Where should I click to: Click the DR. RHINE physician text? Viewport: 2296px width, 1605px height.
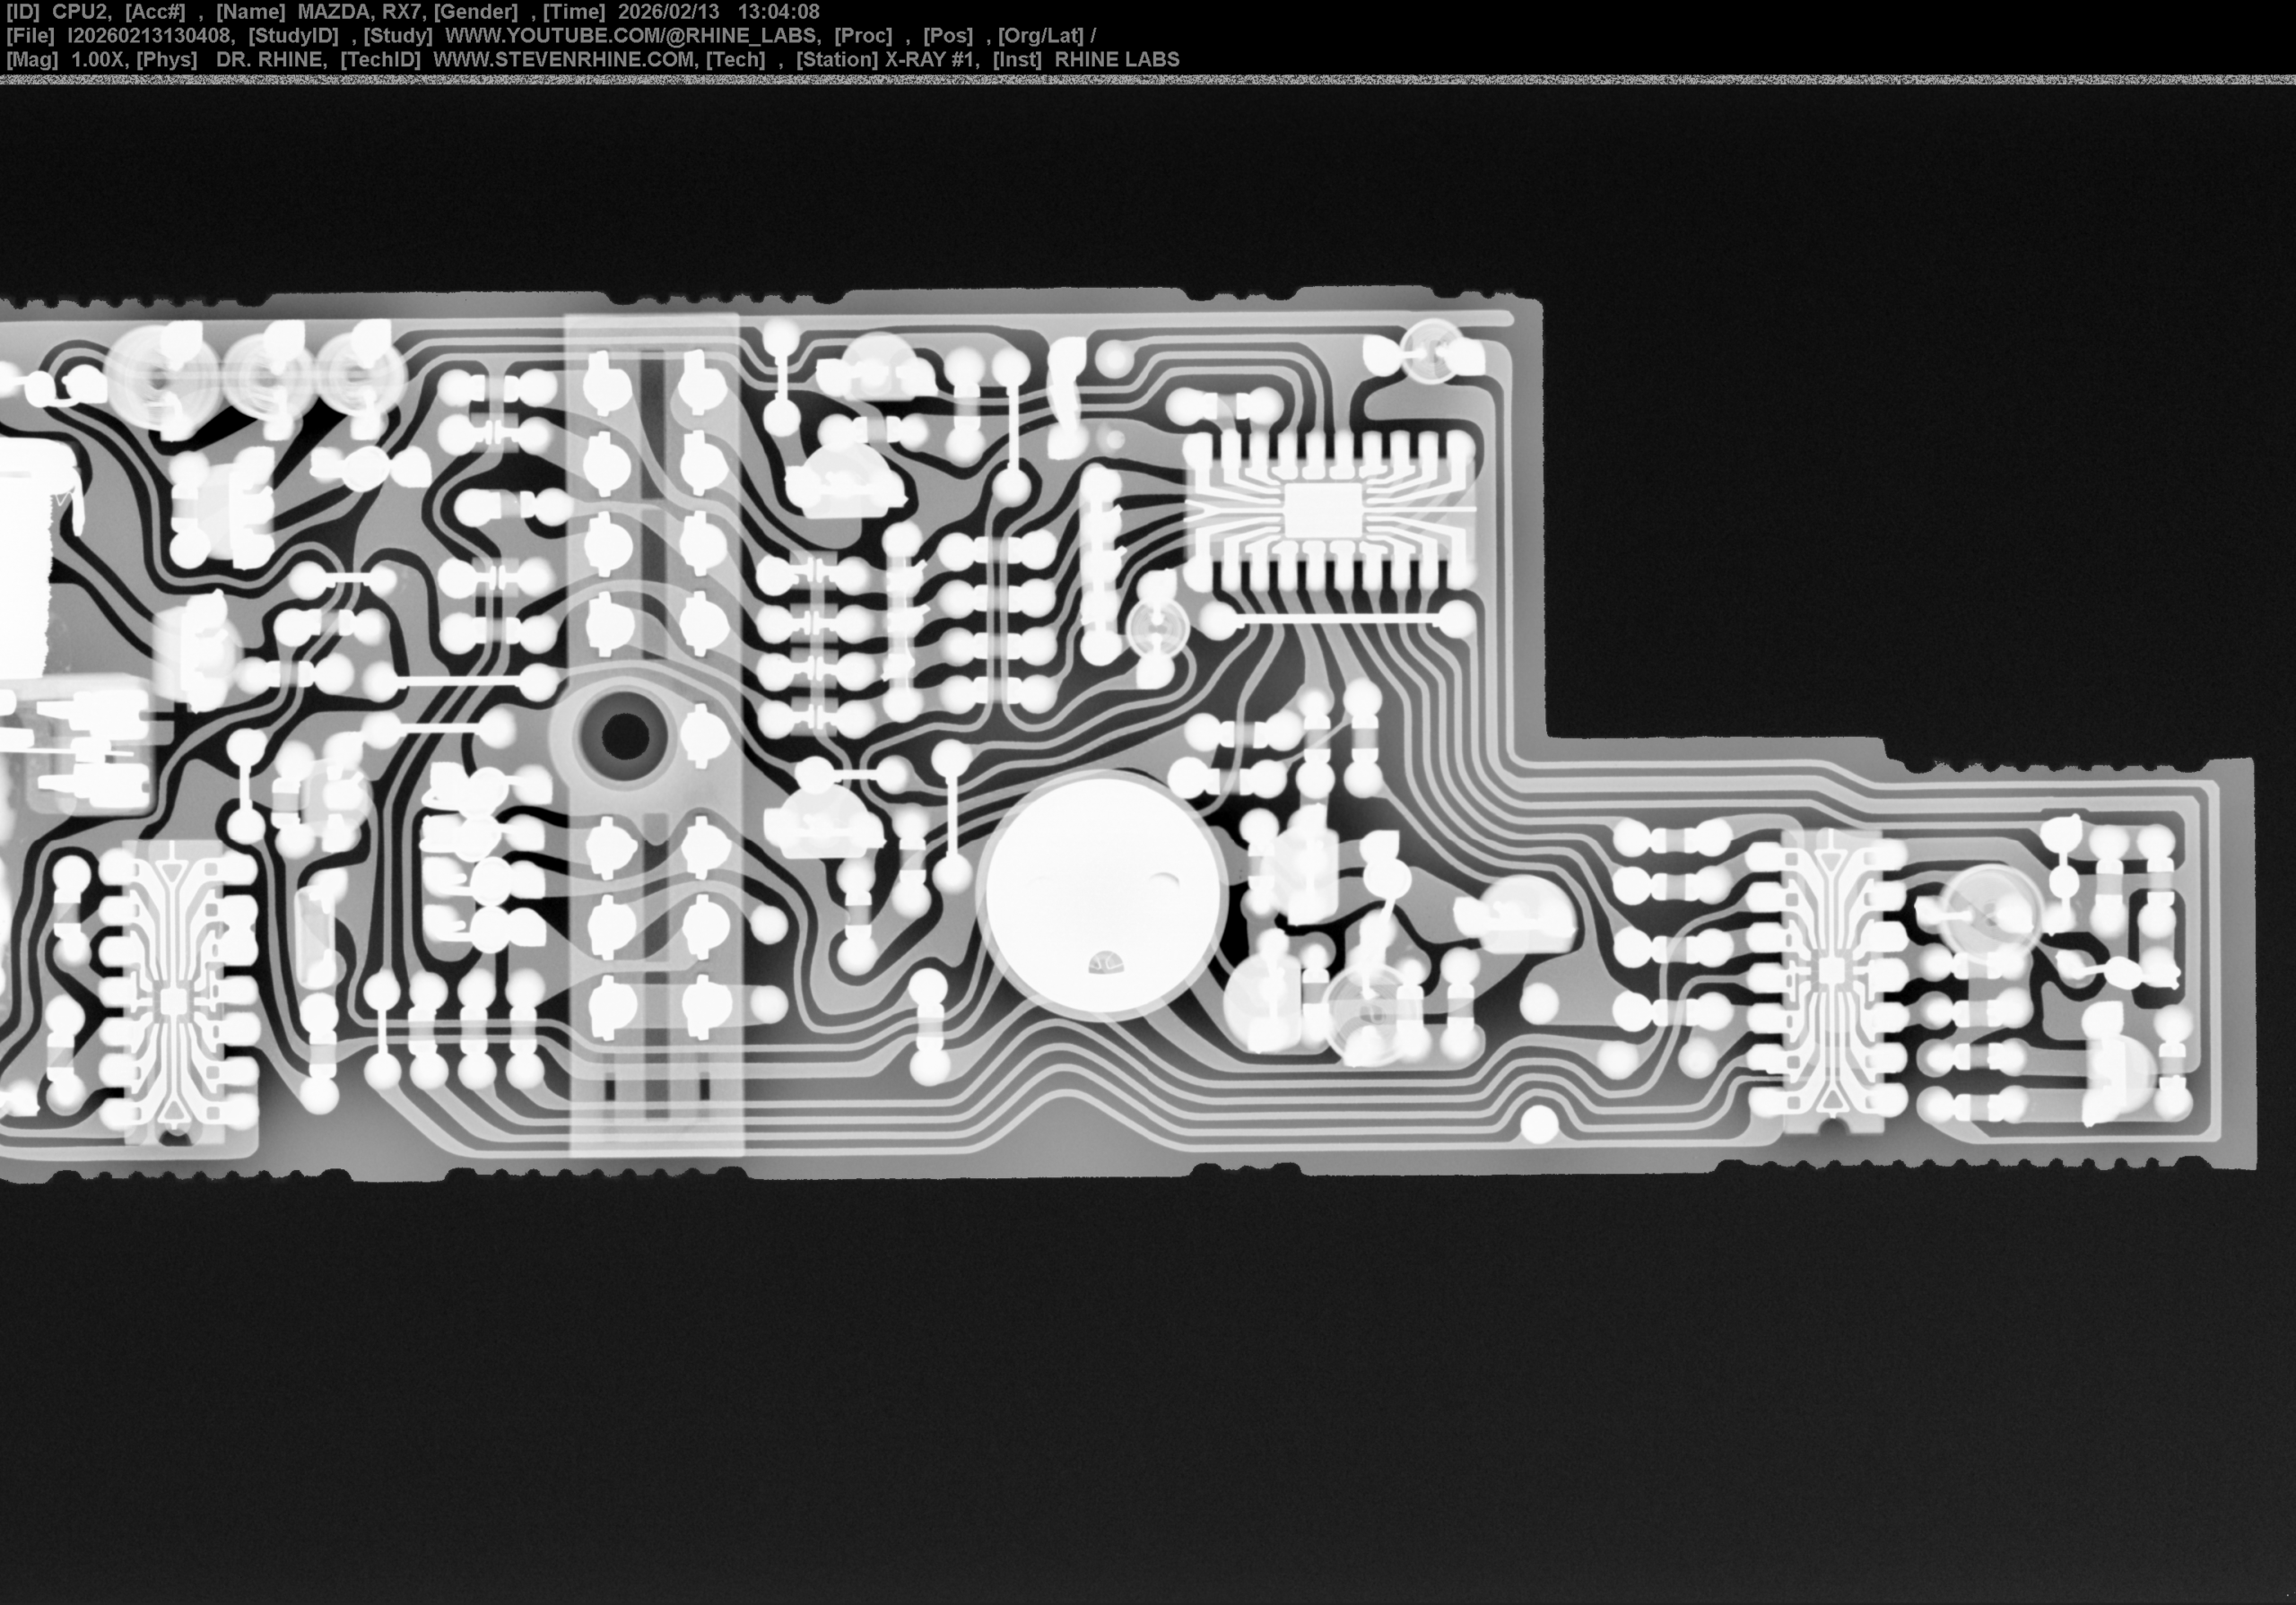click(270, 60)
